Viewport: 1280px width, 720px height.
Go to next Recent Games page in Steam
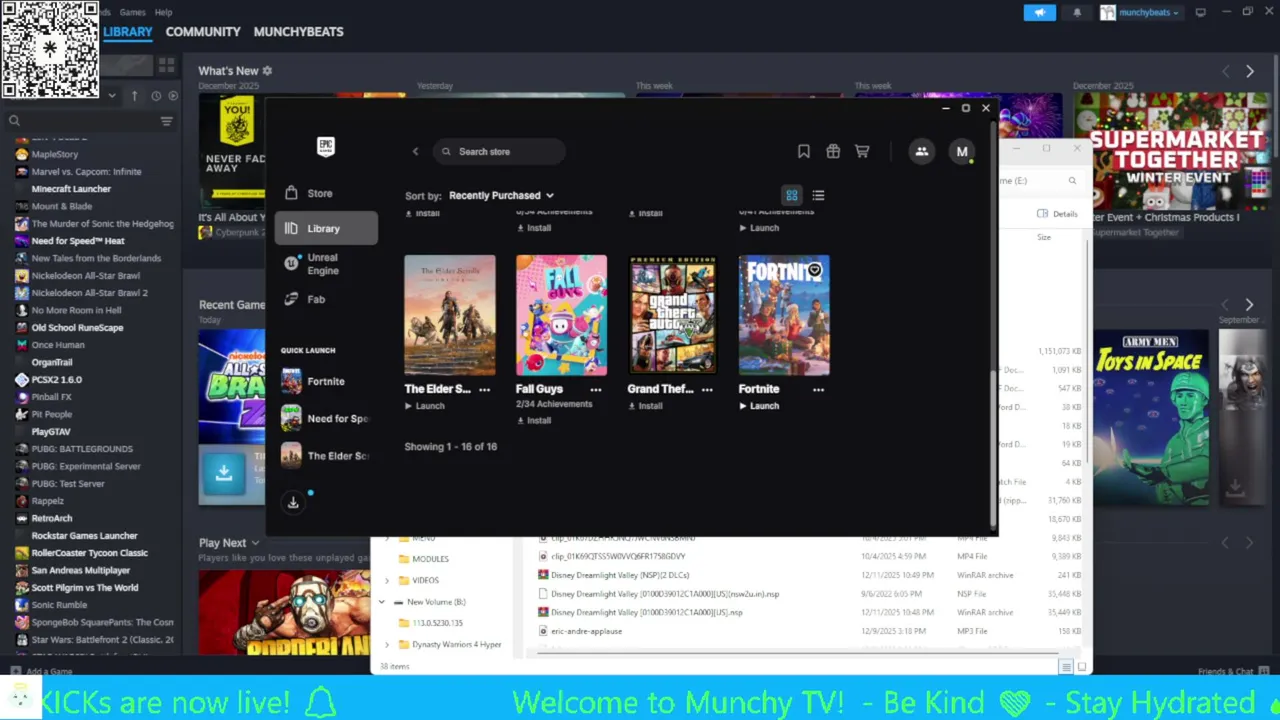click(x=1249, y=304)
